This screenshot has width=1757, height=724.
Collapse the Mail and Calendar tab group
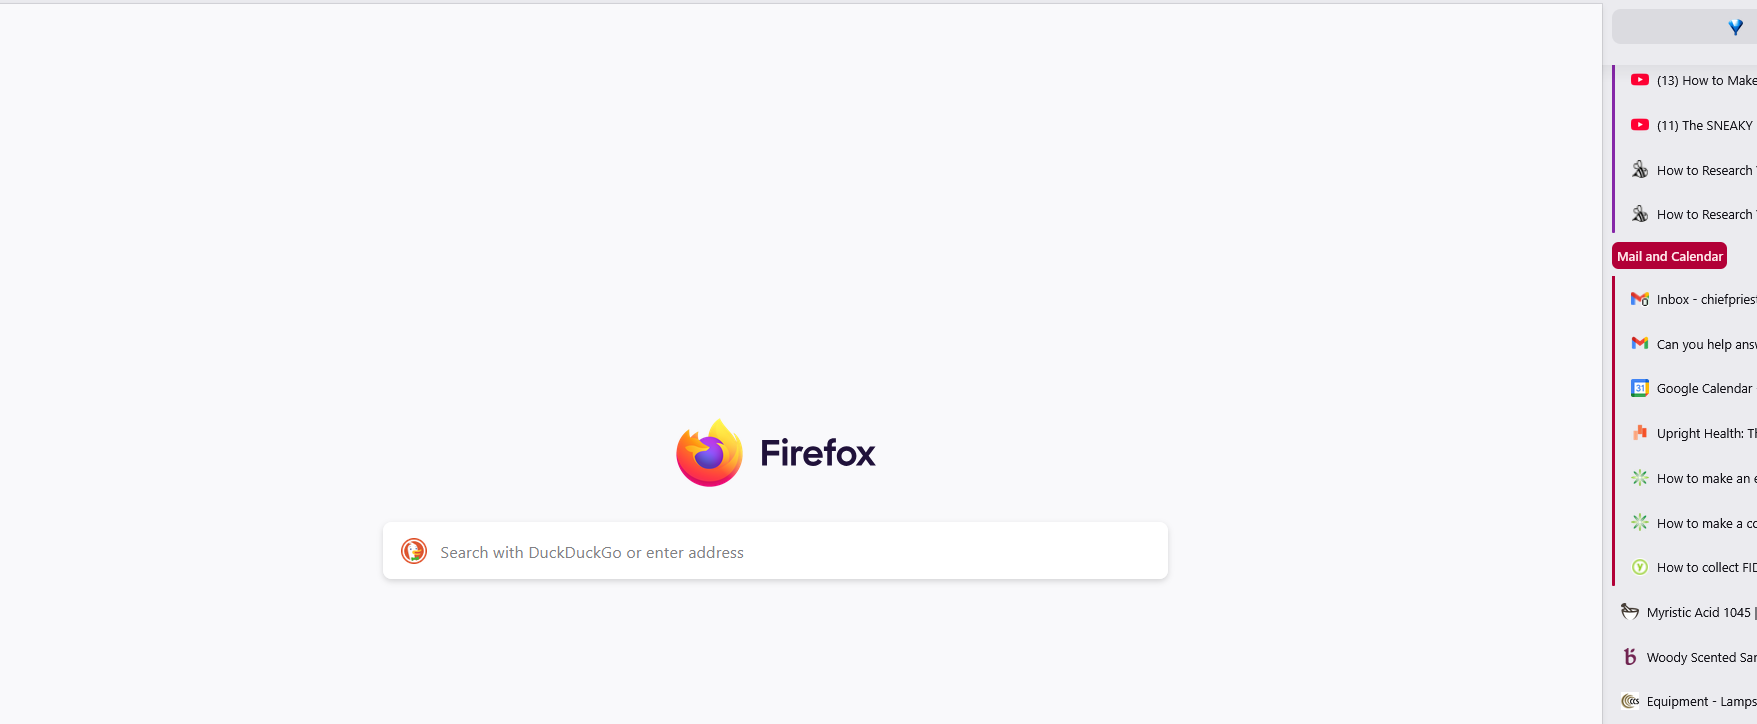click(1669, 256)
